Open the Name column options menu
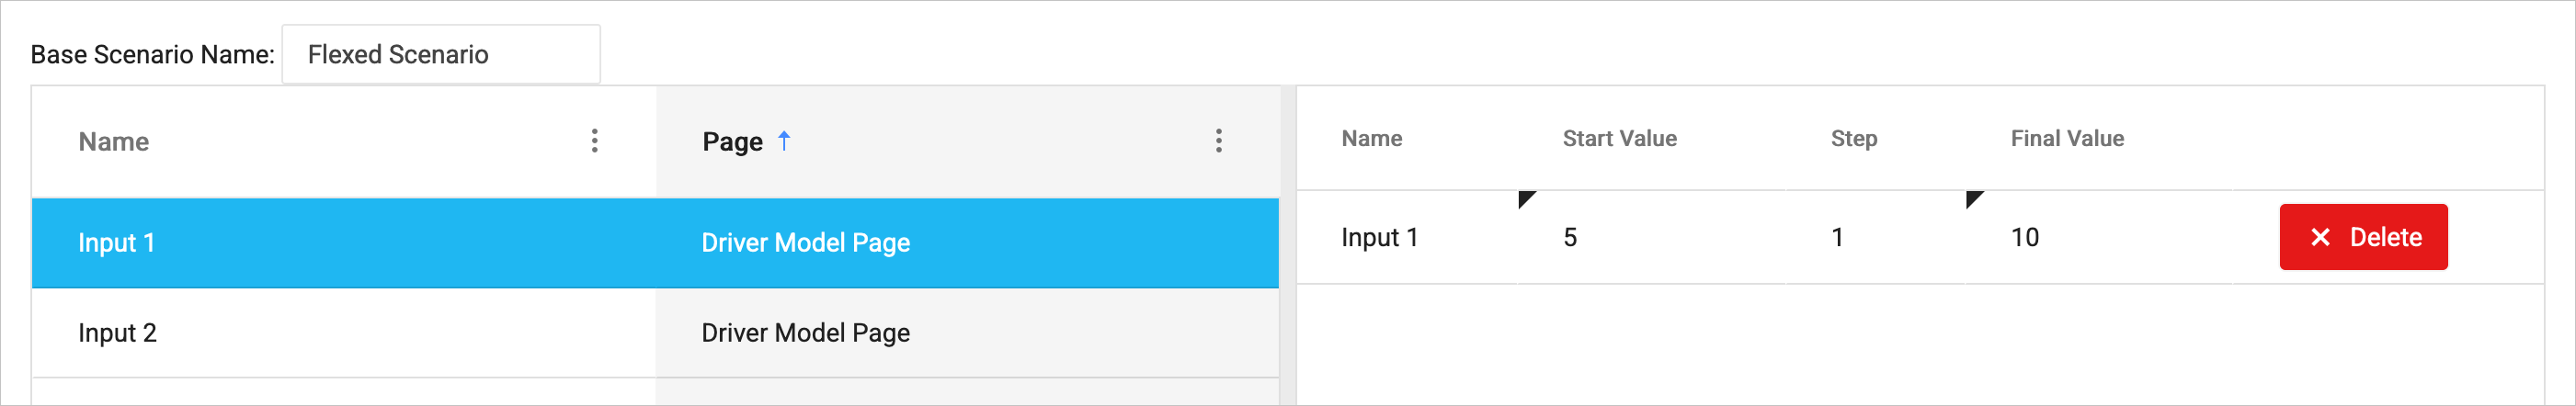2576x406 pixels. (x=595, y=141)
